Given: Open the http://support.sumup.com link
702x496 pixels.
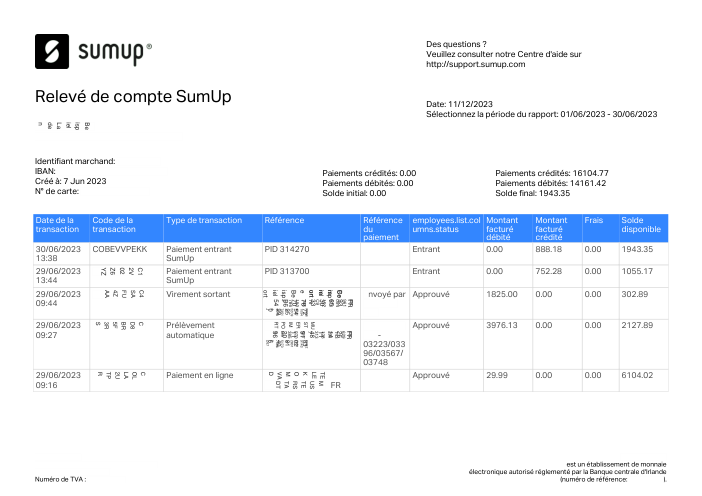Looking at the screenshot, I should tap(475, 64).
